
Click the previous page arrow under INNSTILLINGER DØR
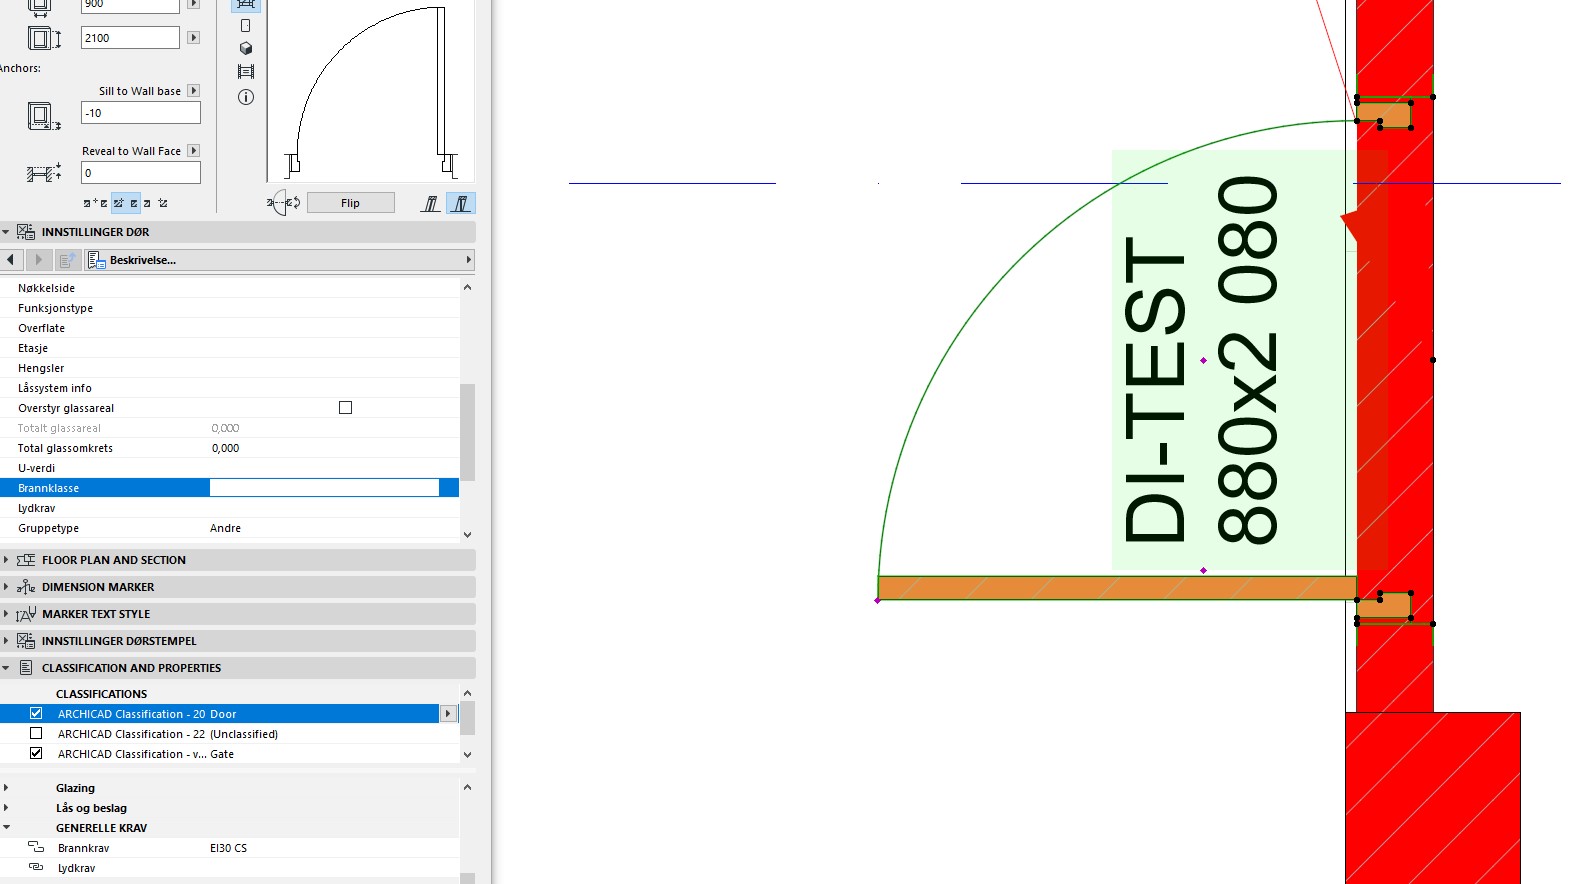point(11,260)
